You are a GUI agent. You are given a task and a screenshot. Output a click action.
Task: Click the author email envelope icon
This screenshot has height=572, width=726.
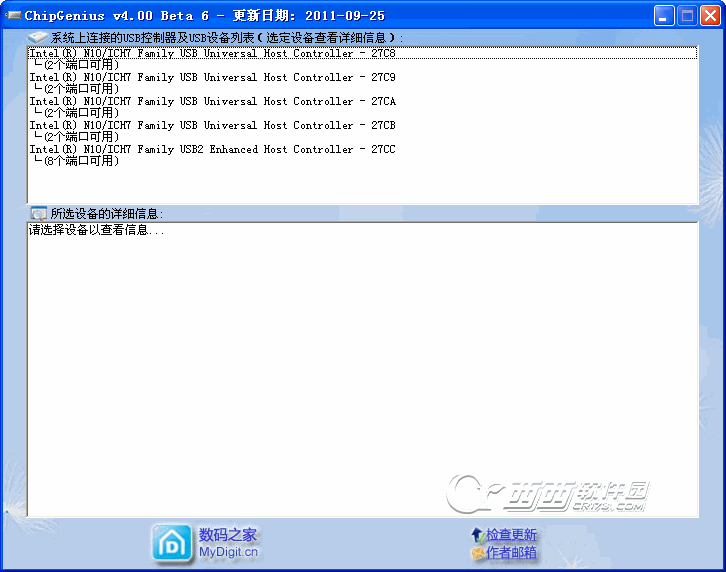tap(478, 553)
